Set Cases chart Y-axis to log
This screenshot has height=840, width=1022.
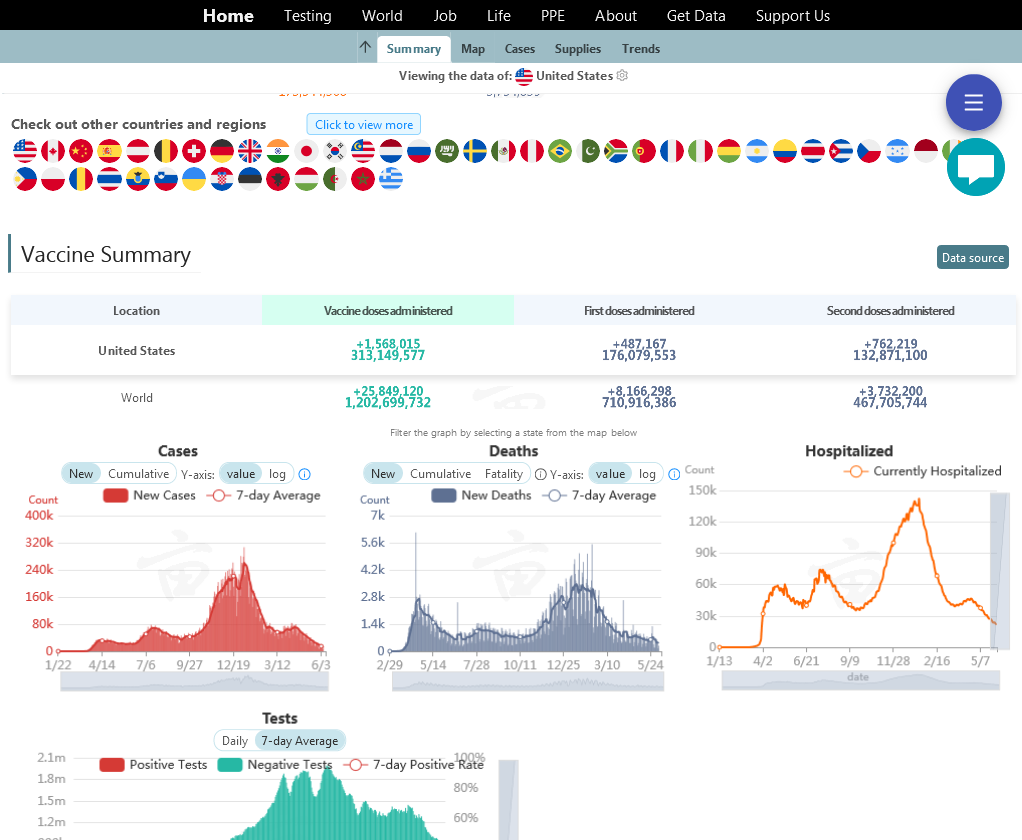pos(277,474)
